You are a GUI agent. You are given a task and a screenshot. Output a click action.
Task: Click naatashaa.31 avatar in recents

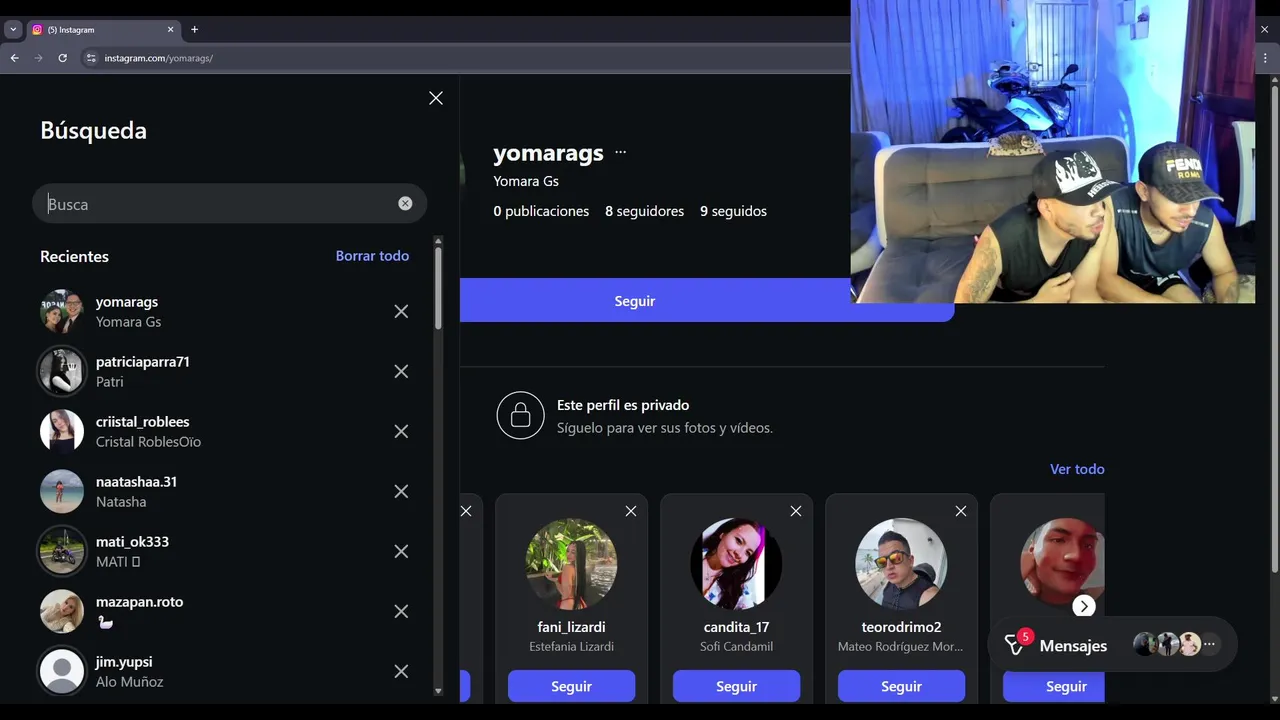pos(62,491)
